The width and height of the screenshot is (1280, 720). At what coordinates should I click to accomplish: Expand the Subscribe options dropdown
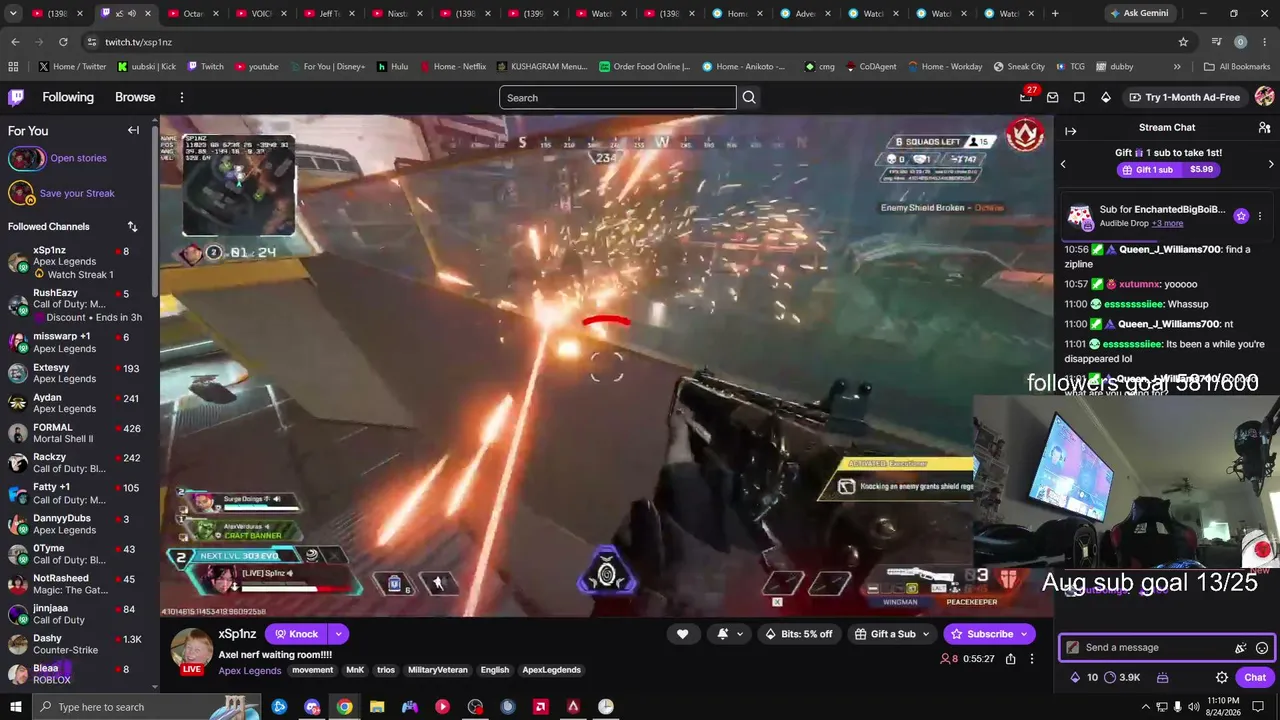click(1024, 634)
